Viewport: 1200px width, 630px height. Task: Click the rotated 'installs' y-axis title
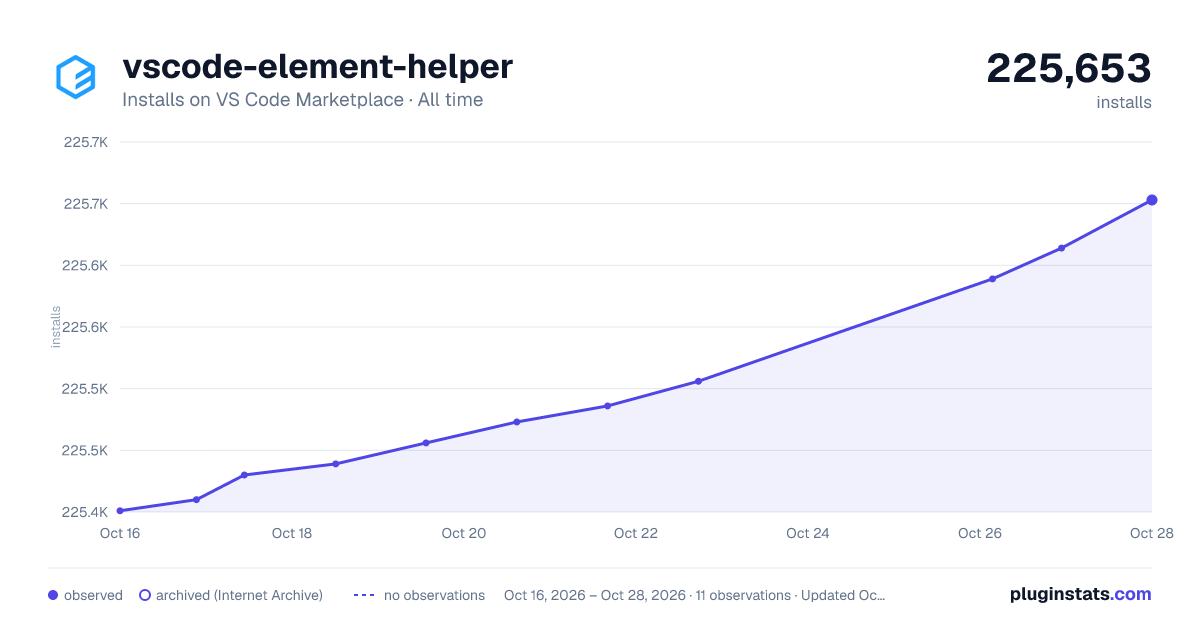click(x=56, y=327)
